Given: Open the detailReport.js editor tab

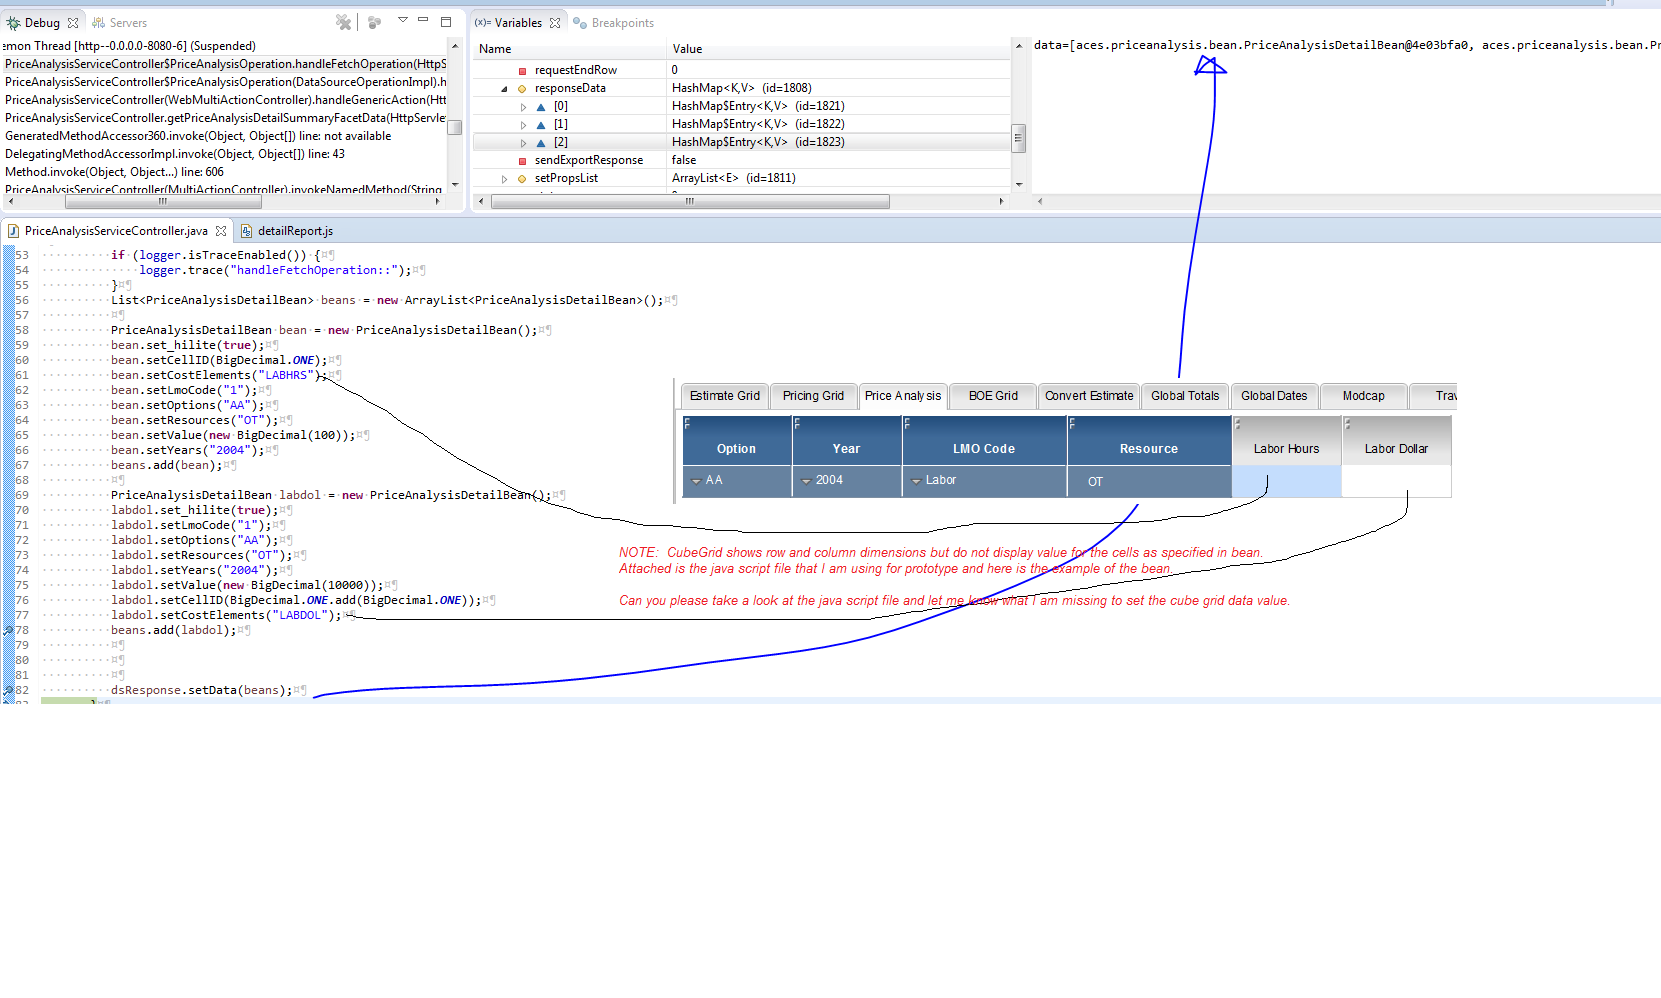Looking at the screenshot, I should [294, 231].
